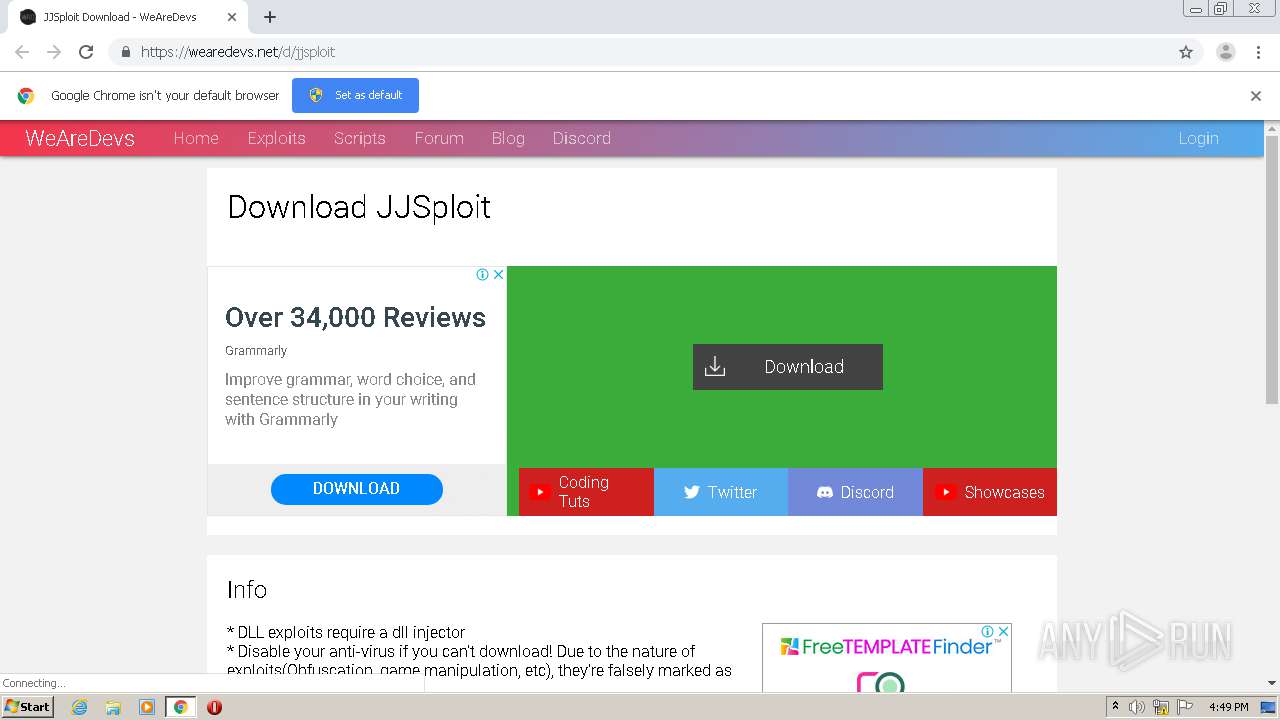
Task: Show hidden tray icons arrow
Action: click(x=1116, y=707)
